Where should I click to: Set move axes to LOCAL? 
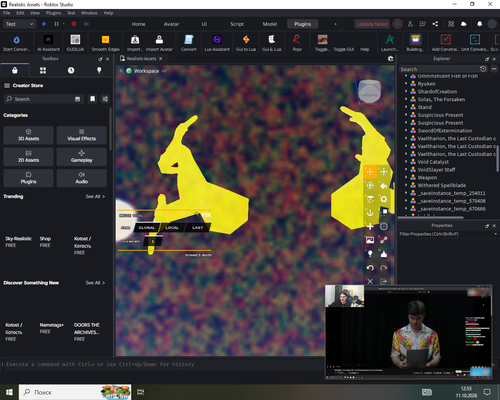pyautogui.click(x=172, y=228)
